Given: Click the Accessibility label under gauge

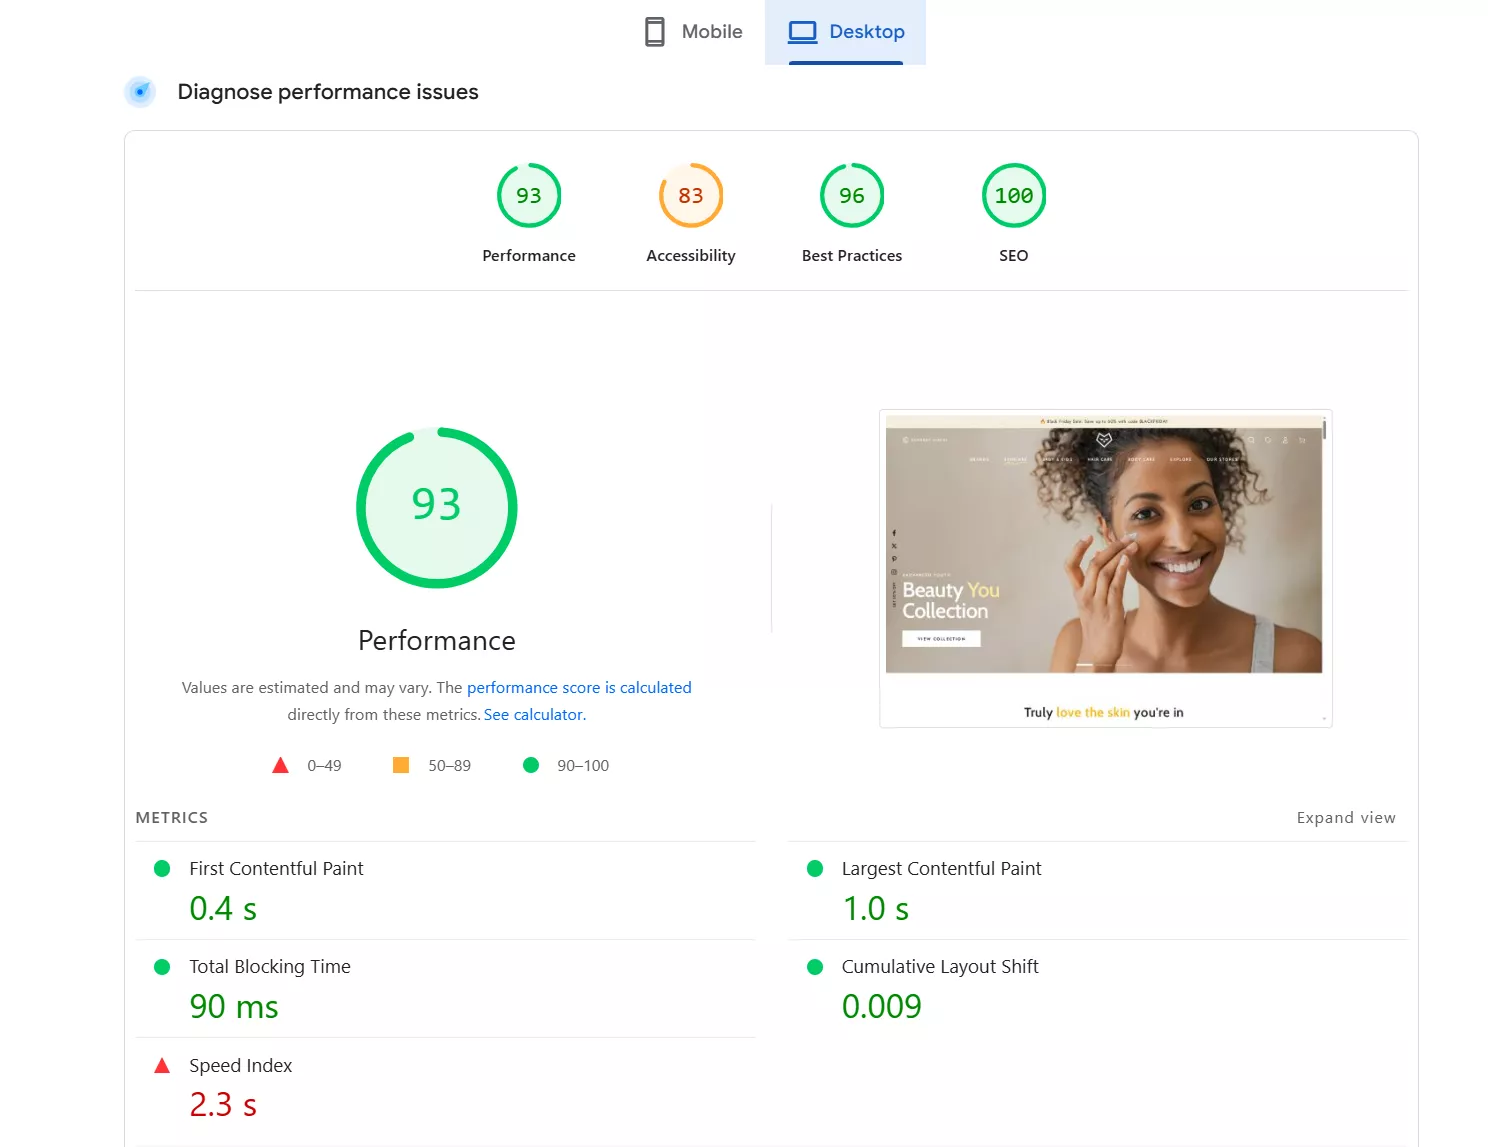Looking at the screenshot, I should tap(691, 256).
